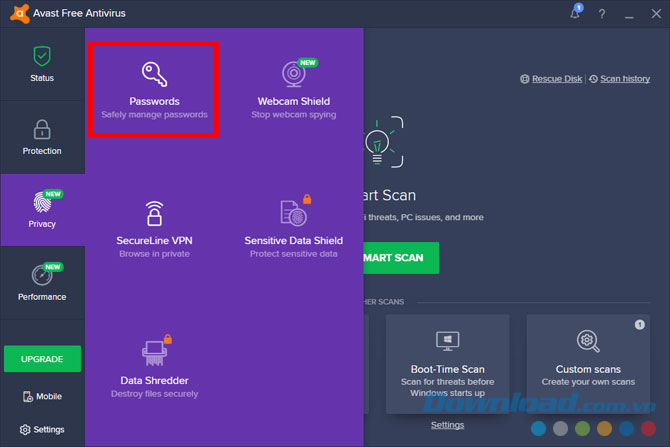Open Settings from the sidebar bottom
Screen dimensions: 670x447
42,429
